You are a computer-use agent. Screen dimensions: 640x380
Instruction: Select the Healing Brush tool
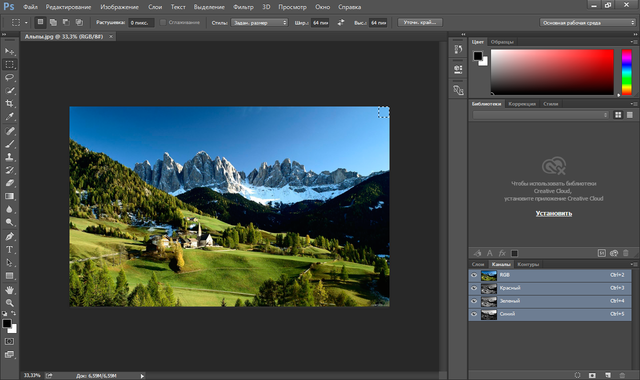9,131
